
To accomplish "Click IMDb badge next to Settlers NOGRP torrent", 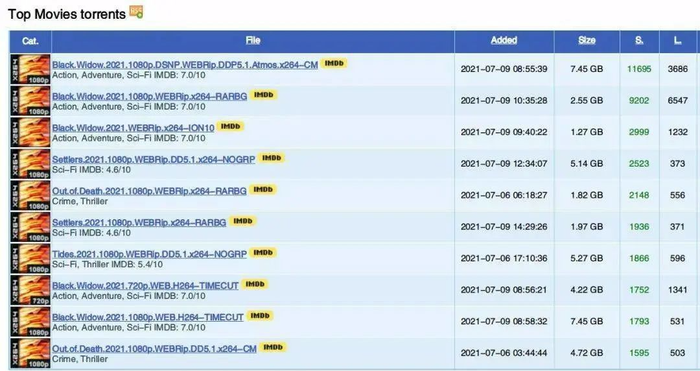I will (x=271, y=158).
